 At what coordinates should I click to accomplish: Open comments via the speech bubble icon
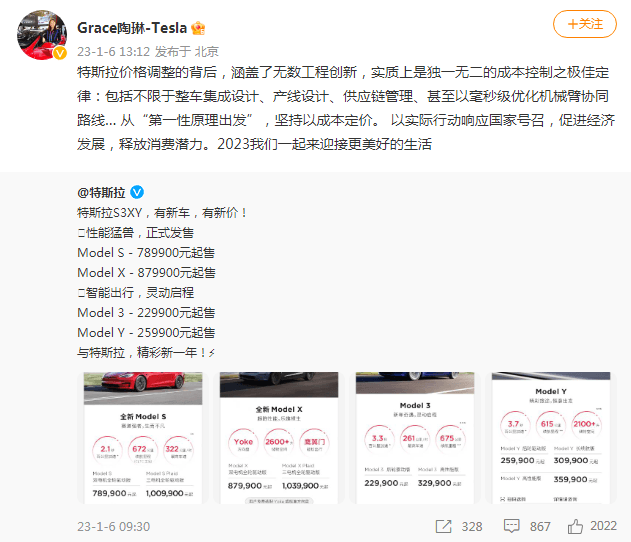pyautogui.click(x=511, y=526)
